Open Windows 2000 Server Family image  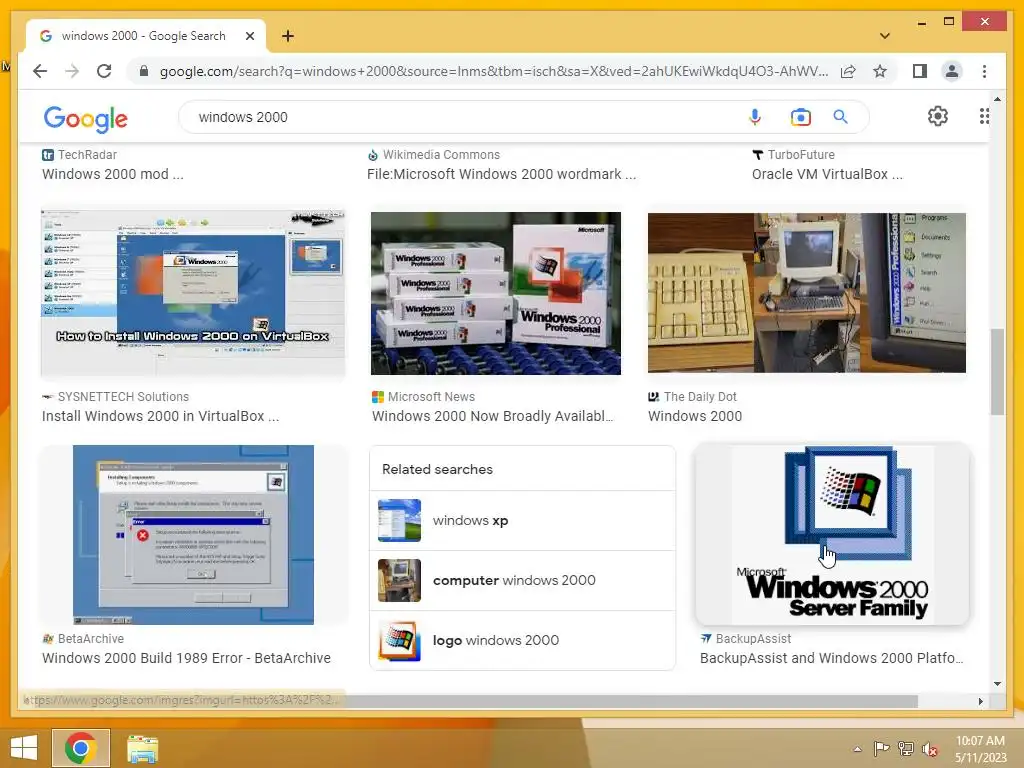(x=833, y=534)
